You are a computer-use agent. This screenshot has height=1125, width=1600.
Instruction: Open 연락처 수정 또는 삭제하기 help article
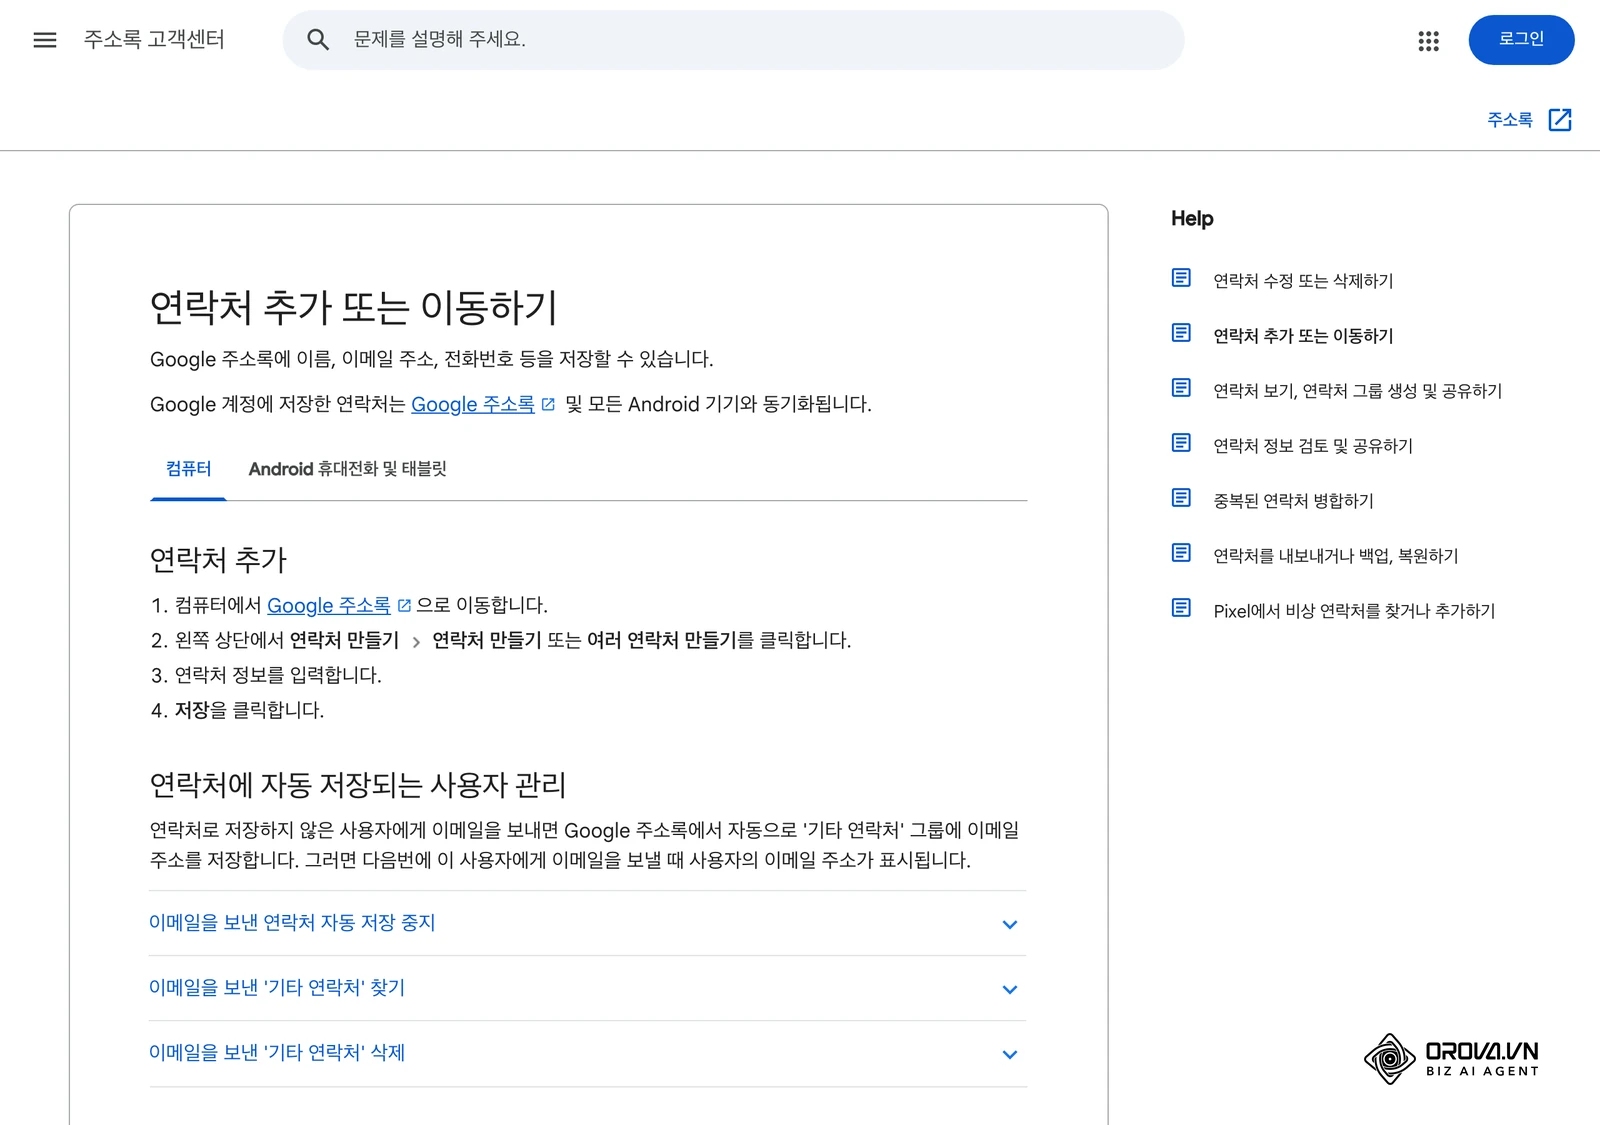click(1303, 281)
